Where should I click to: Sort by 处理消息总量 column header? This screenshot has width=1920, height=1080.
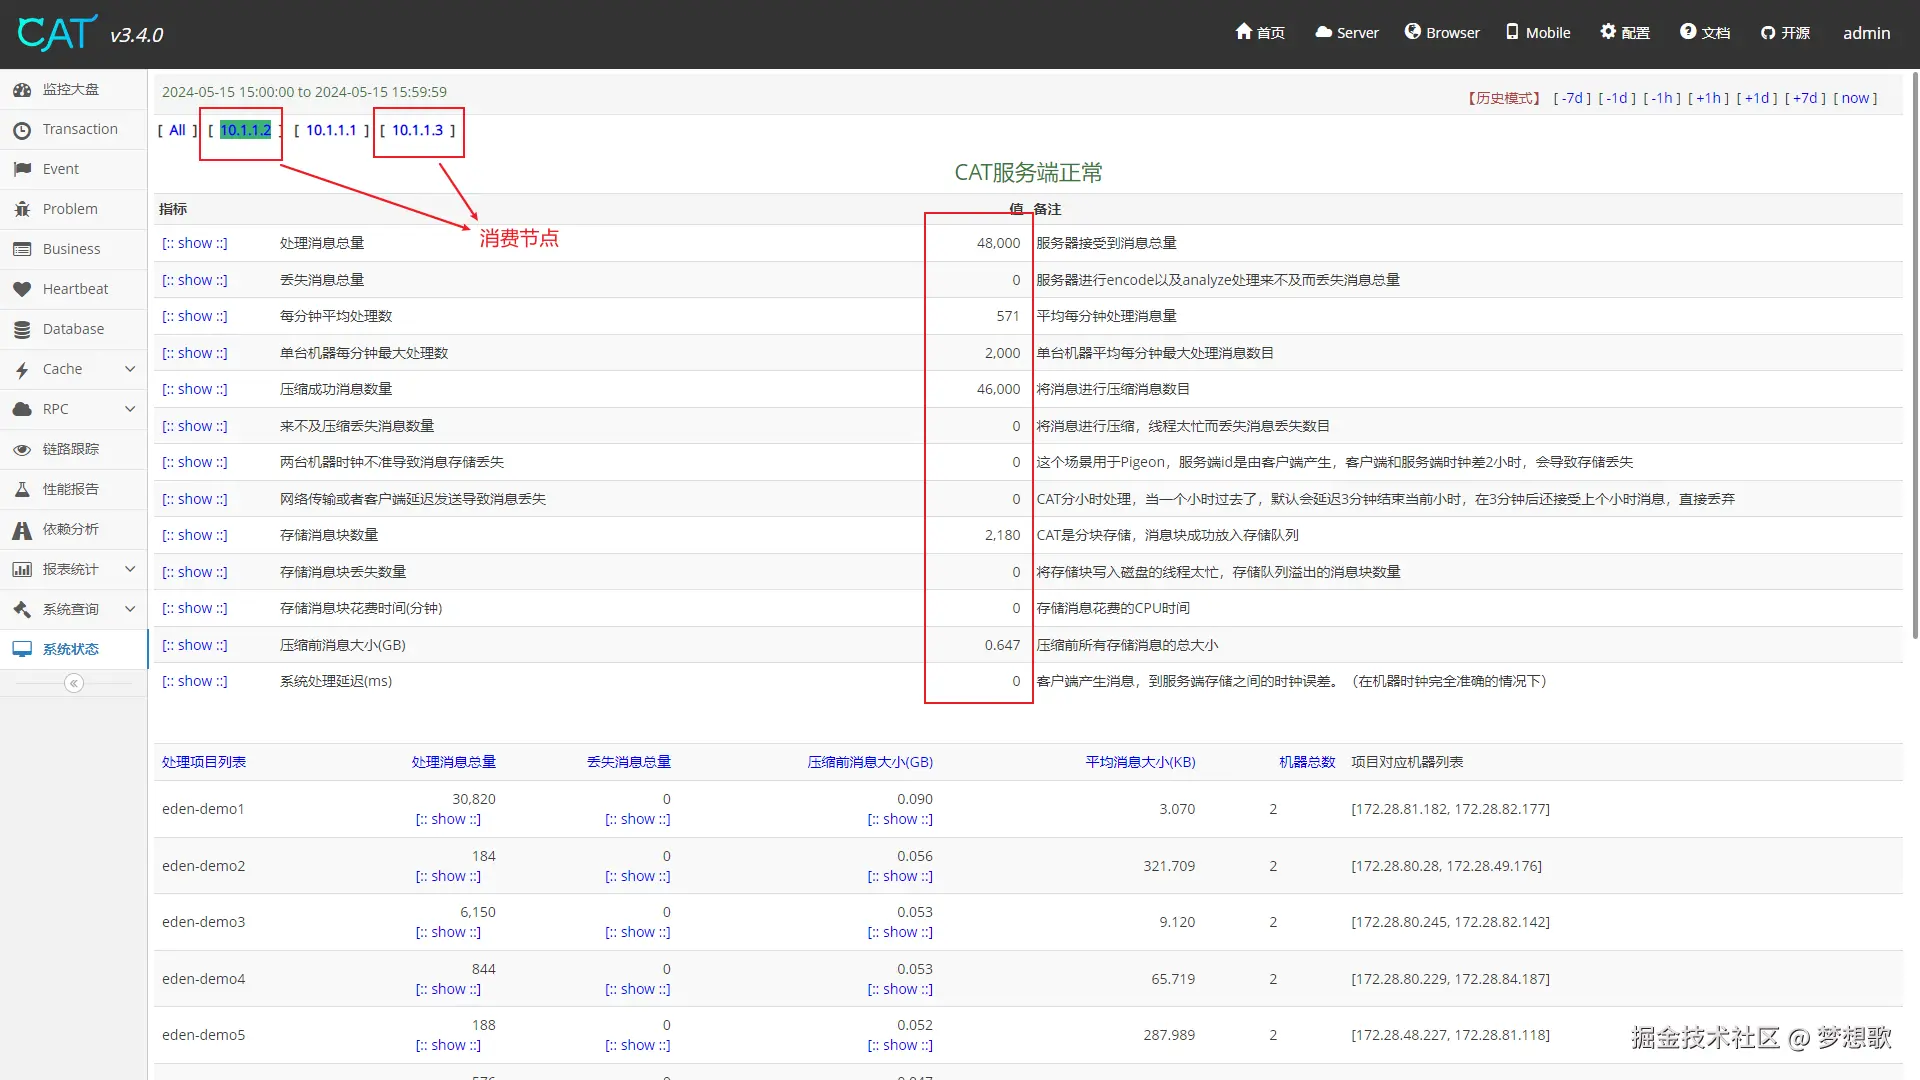[x=453, y=762]
